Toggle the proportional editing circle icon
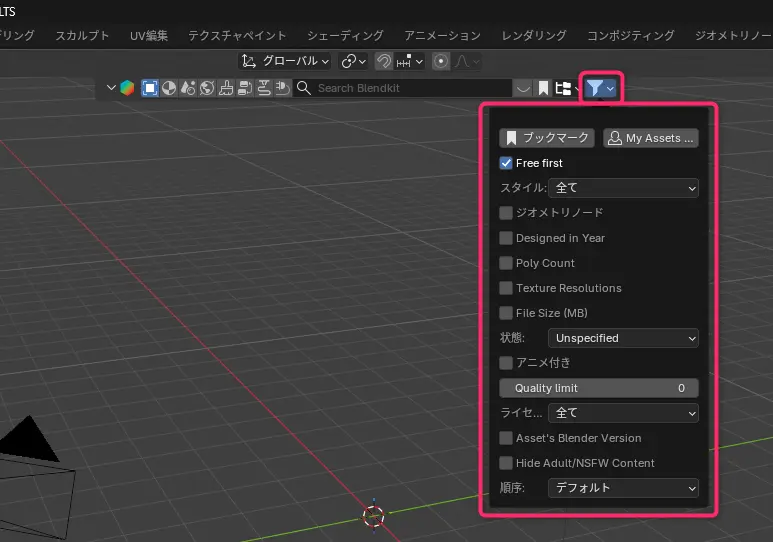The width and height of the screenshot is (773, 542). point(441,62)
